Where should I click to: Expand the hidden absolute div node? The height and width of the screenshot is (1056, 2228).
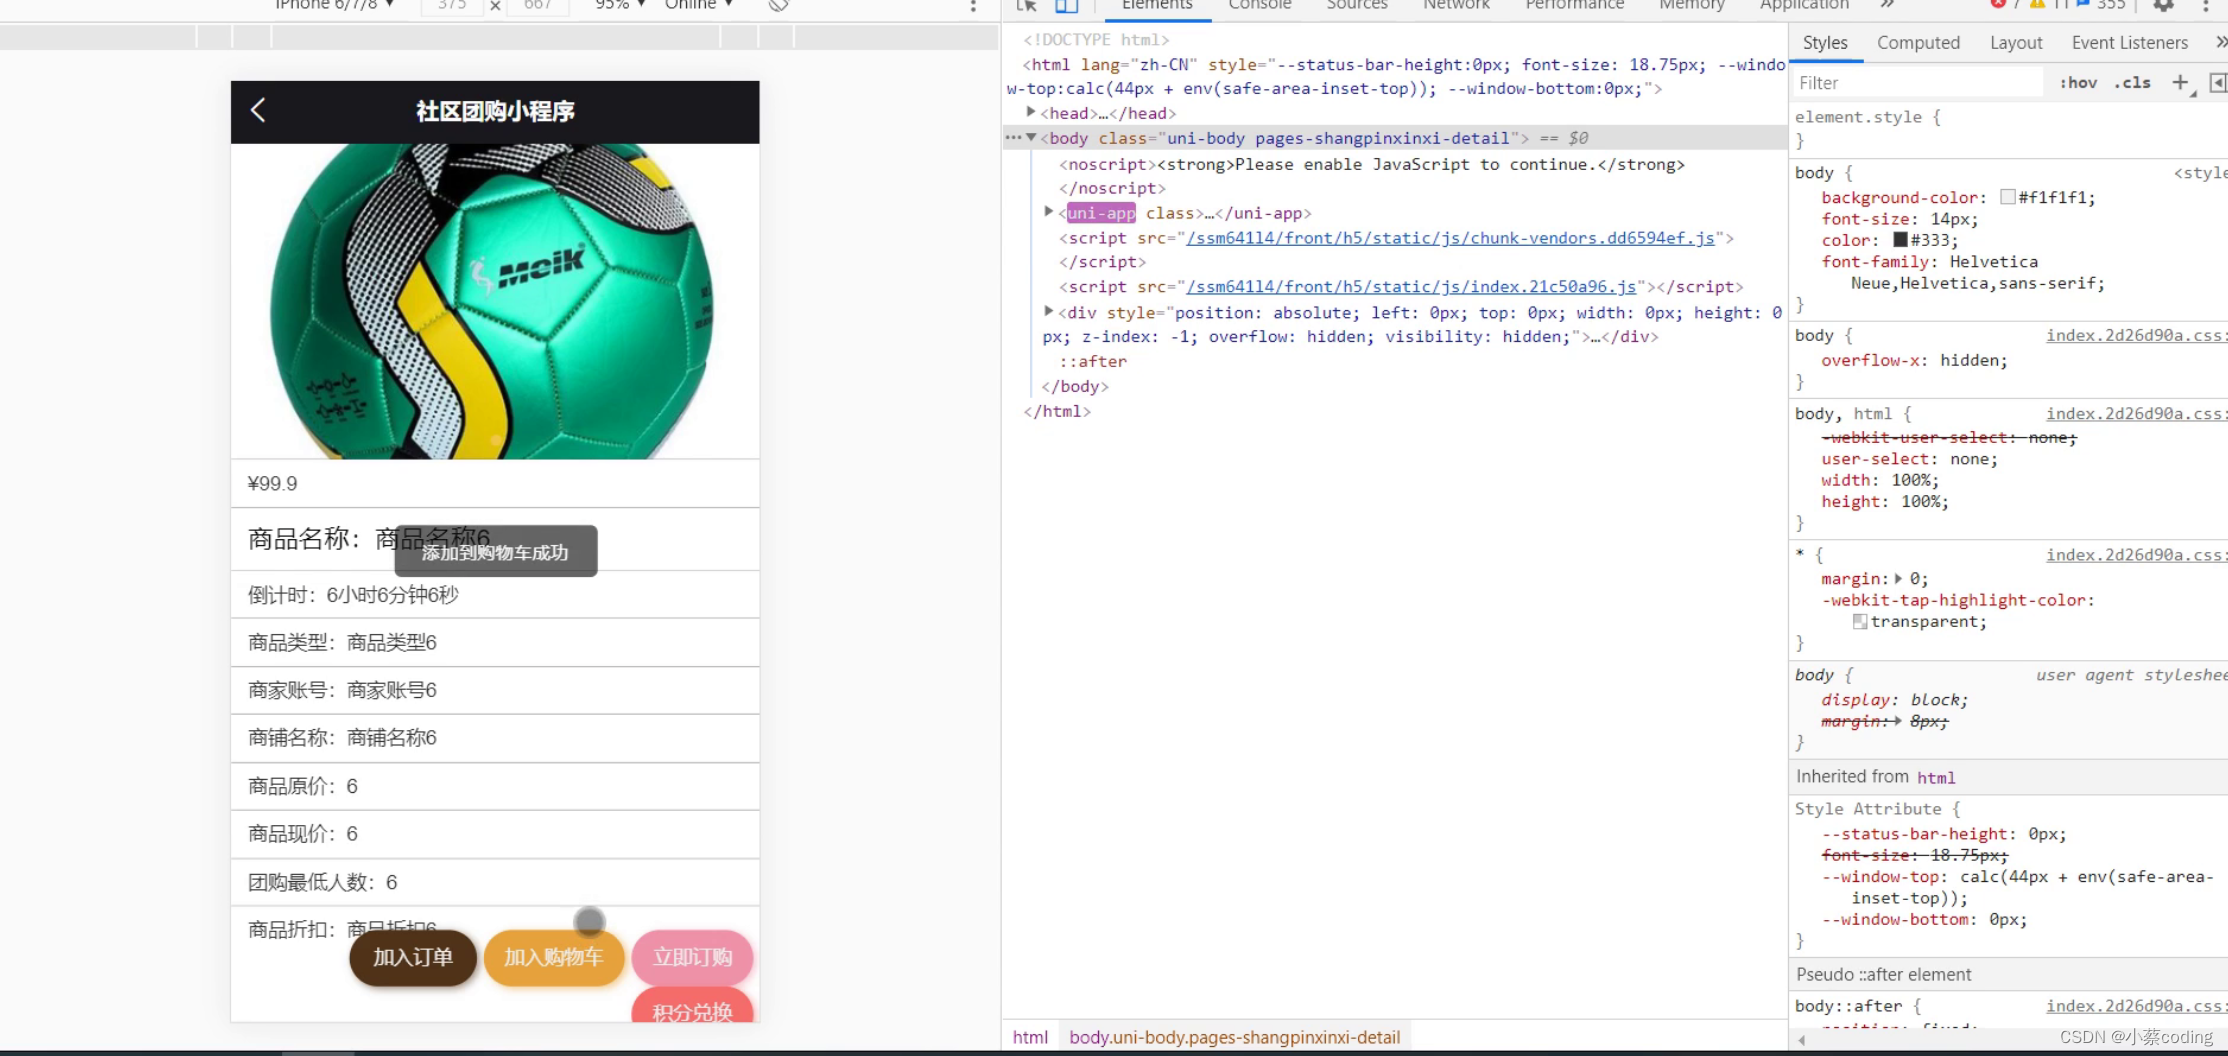click(1049, 311)
